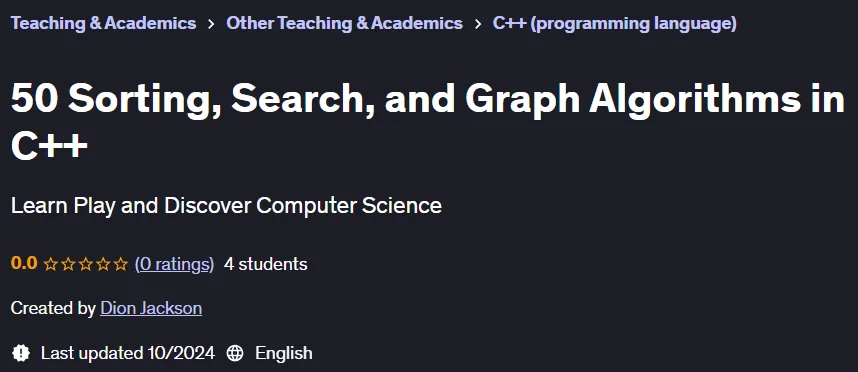The width and height of the screenshot is (858, 372).
Task: Click the chevron before C++ (programming language)
Action: 478,24
